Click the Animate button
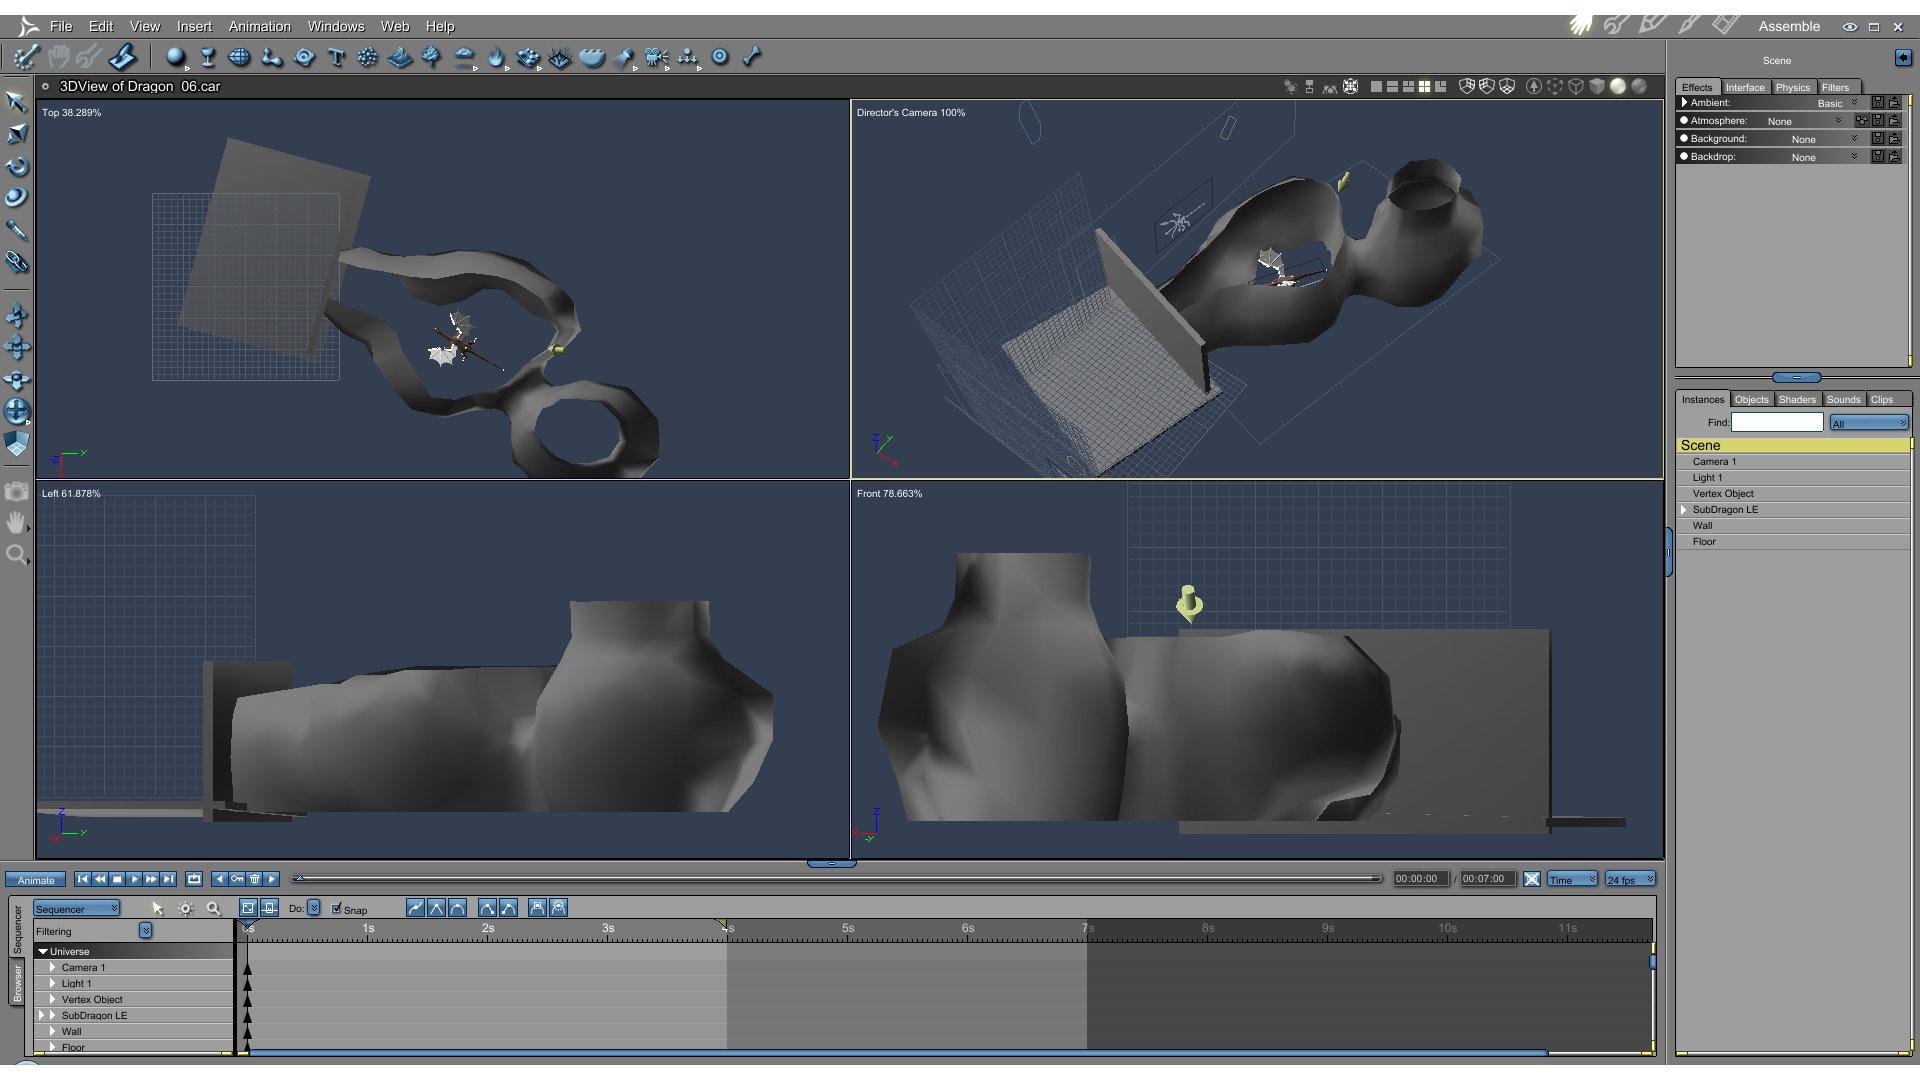Viewport: 1920px width, 1080px height. 36,880
